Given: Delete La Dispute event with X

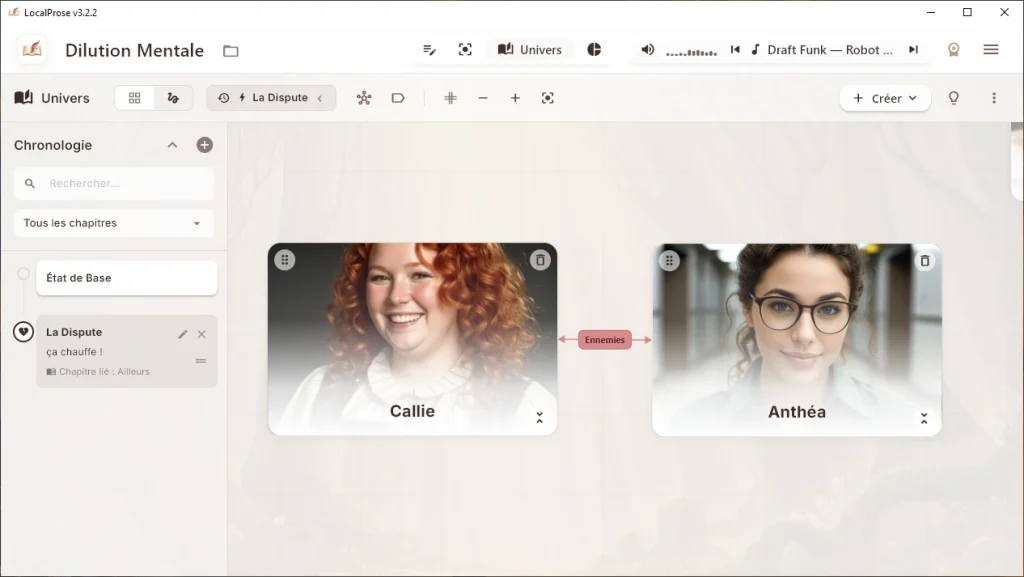Looking at the screenshot, I should [202, 334].
